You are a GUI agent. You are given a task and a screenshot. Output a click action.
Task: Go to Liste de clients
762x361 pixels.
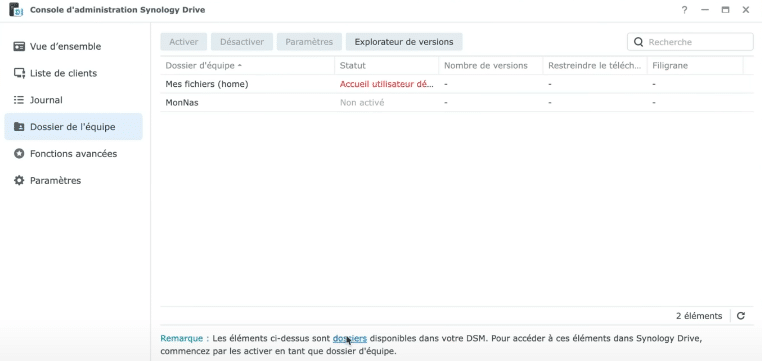tap(73, 73)
